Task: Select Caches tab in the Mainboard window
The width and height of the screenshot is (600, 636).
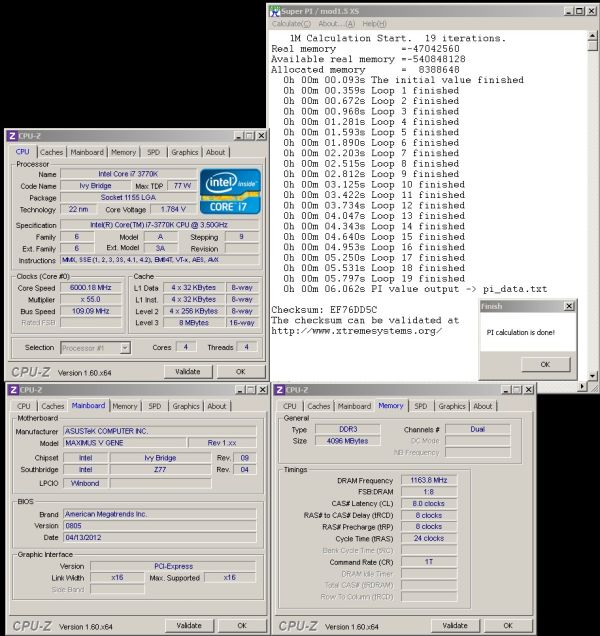Action: click(x=53, y=406)
